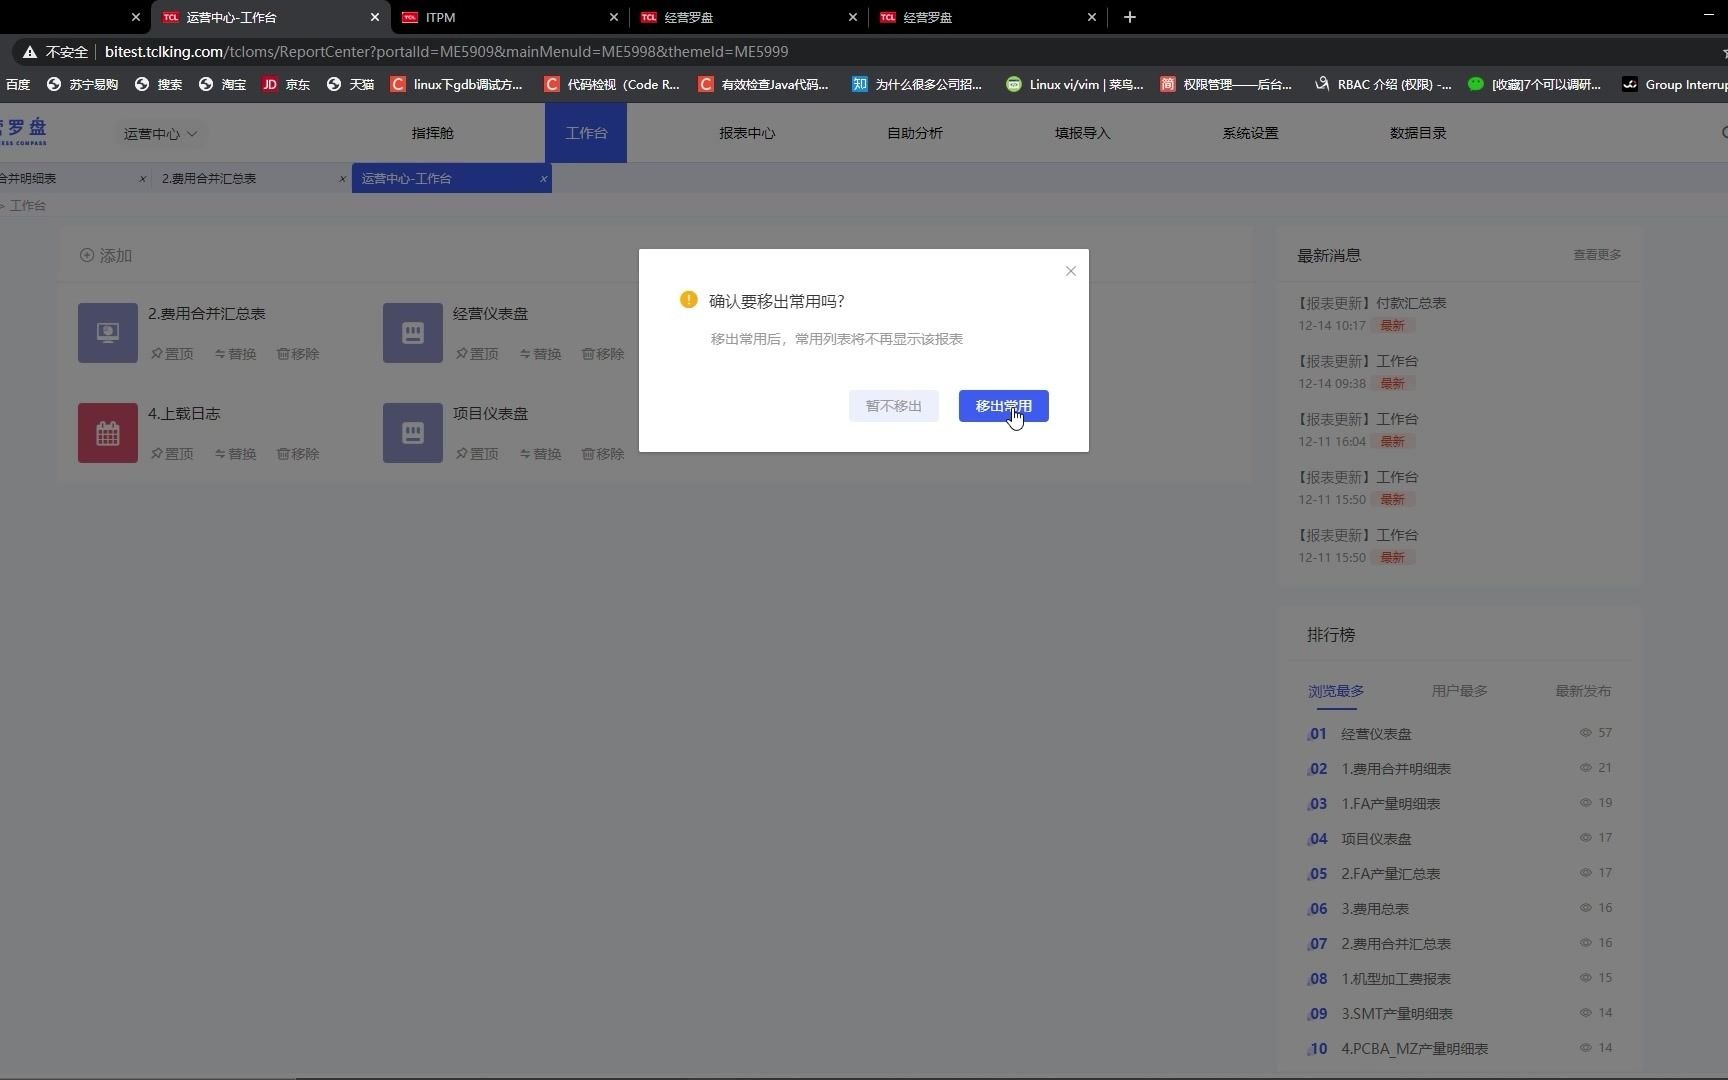Click 查看更多 in 最新消息
Viewport: 1728px width, 1080px height.
(1597, 255)
